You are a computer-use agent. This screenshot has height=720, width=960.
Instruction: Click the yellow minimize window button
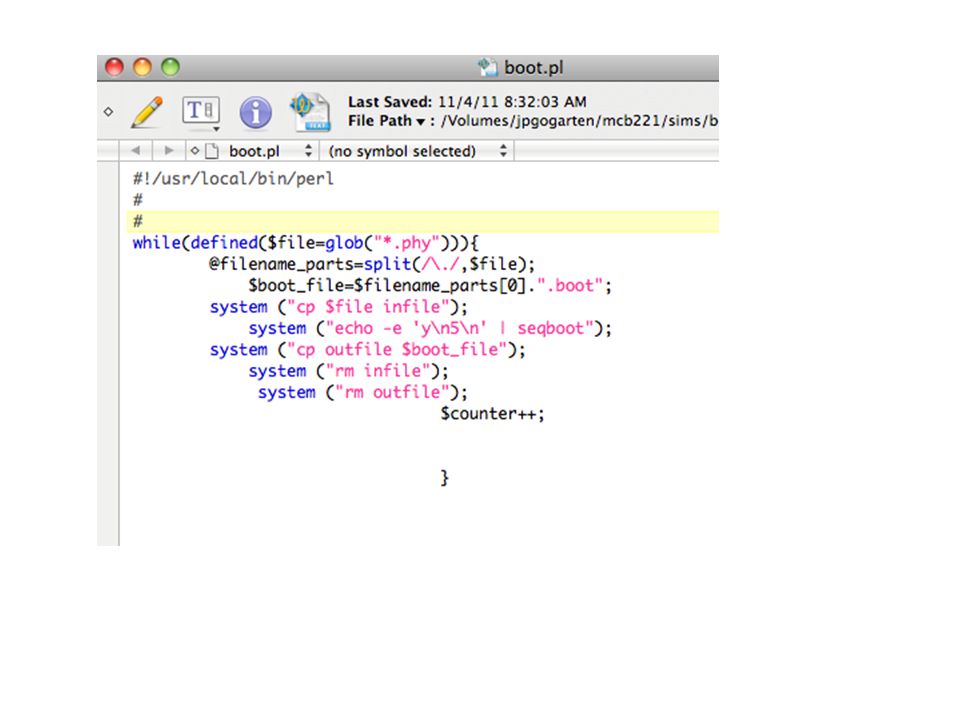tap(142, 67)
